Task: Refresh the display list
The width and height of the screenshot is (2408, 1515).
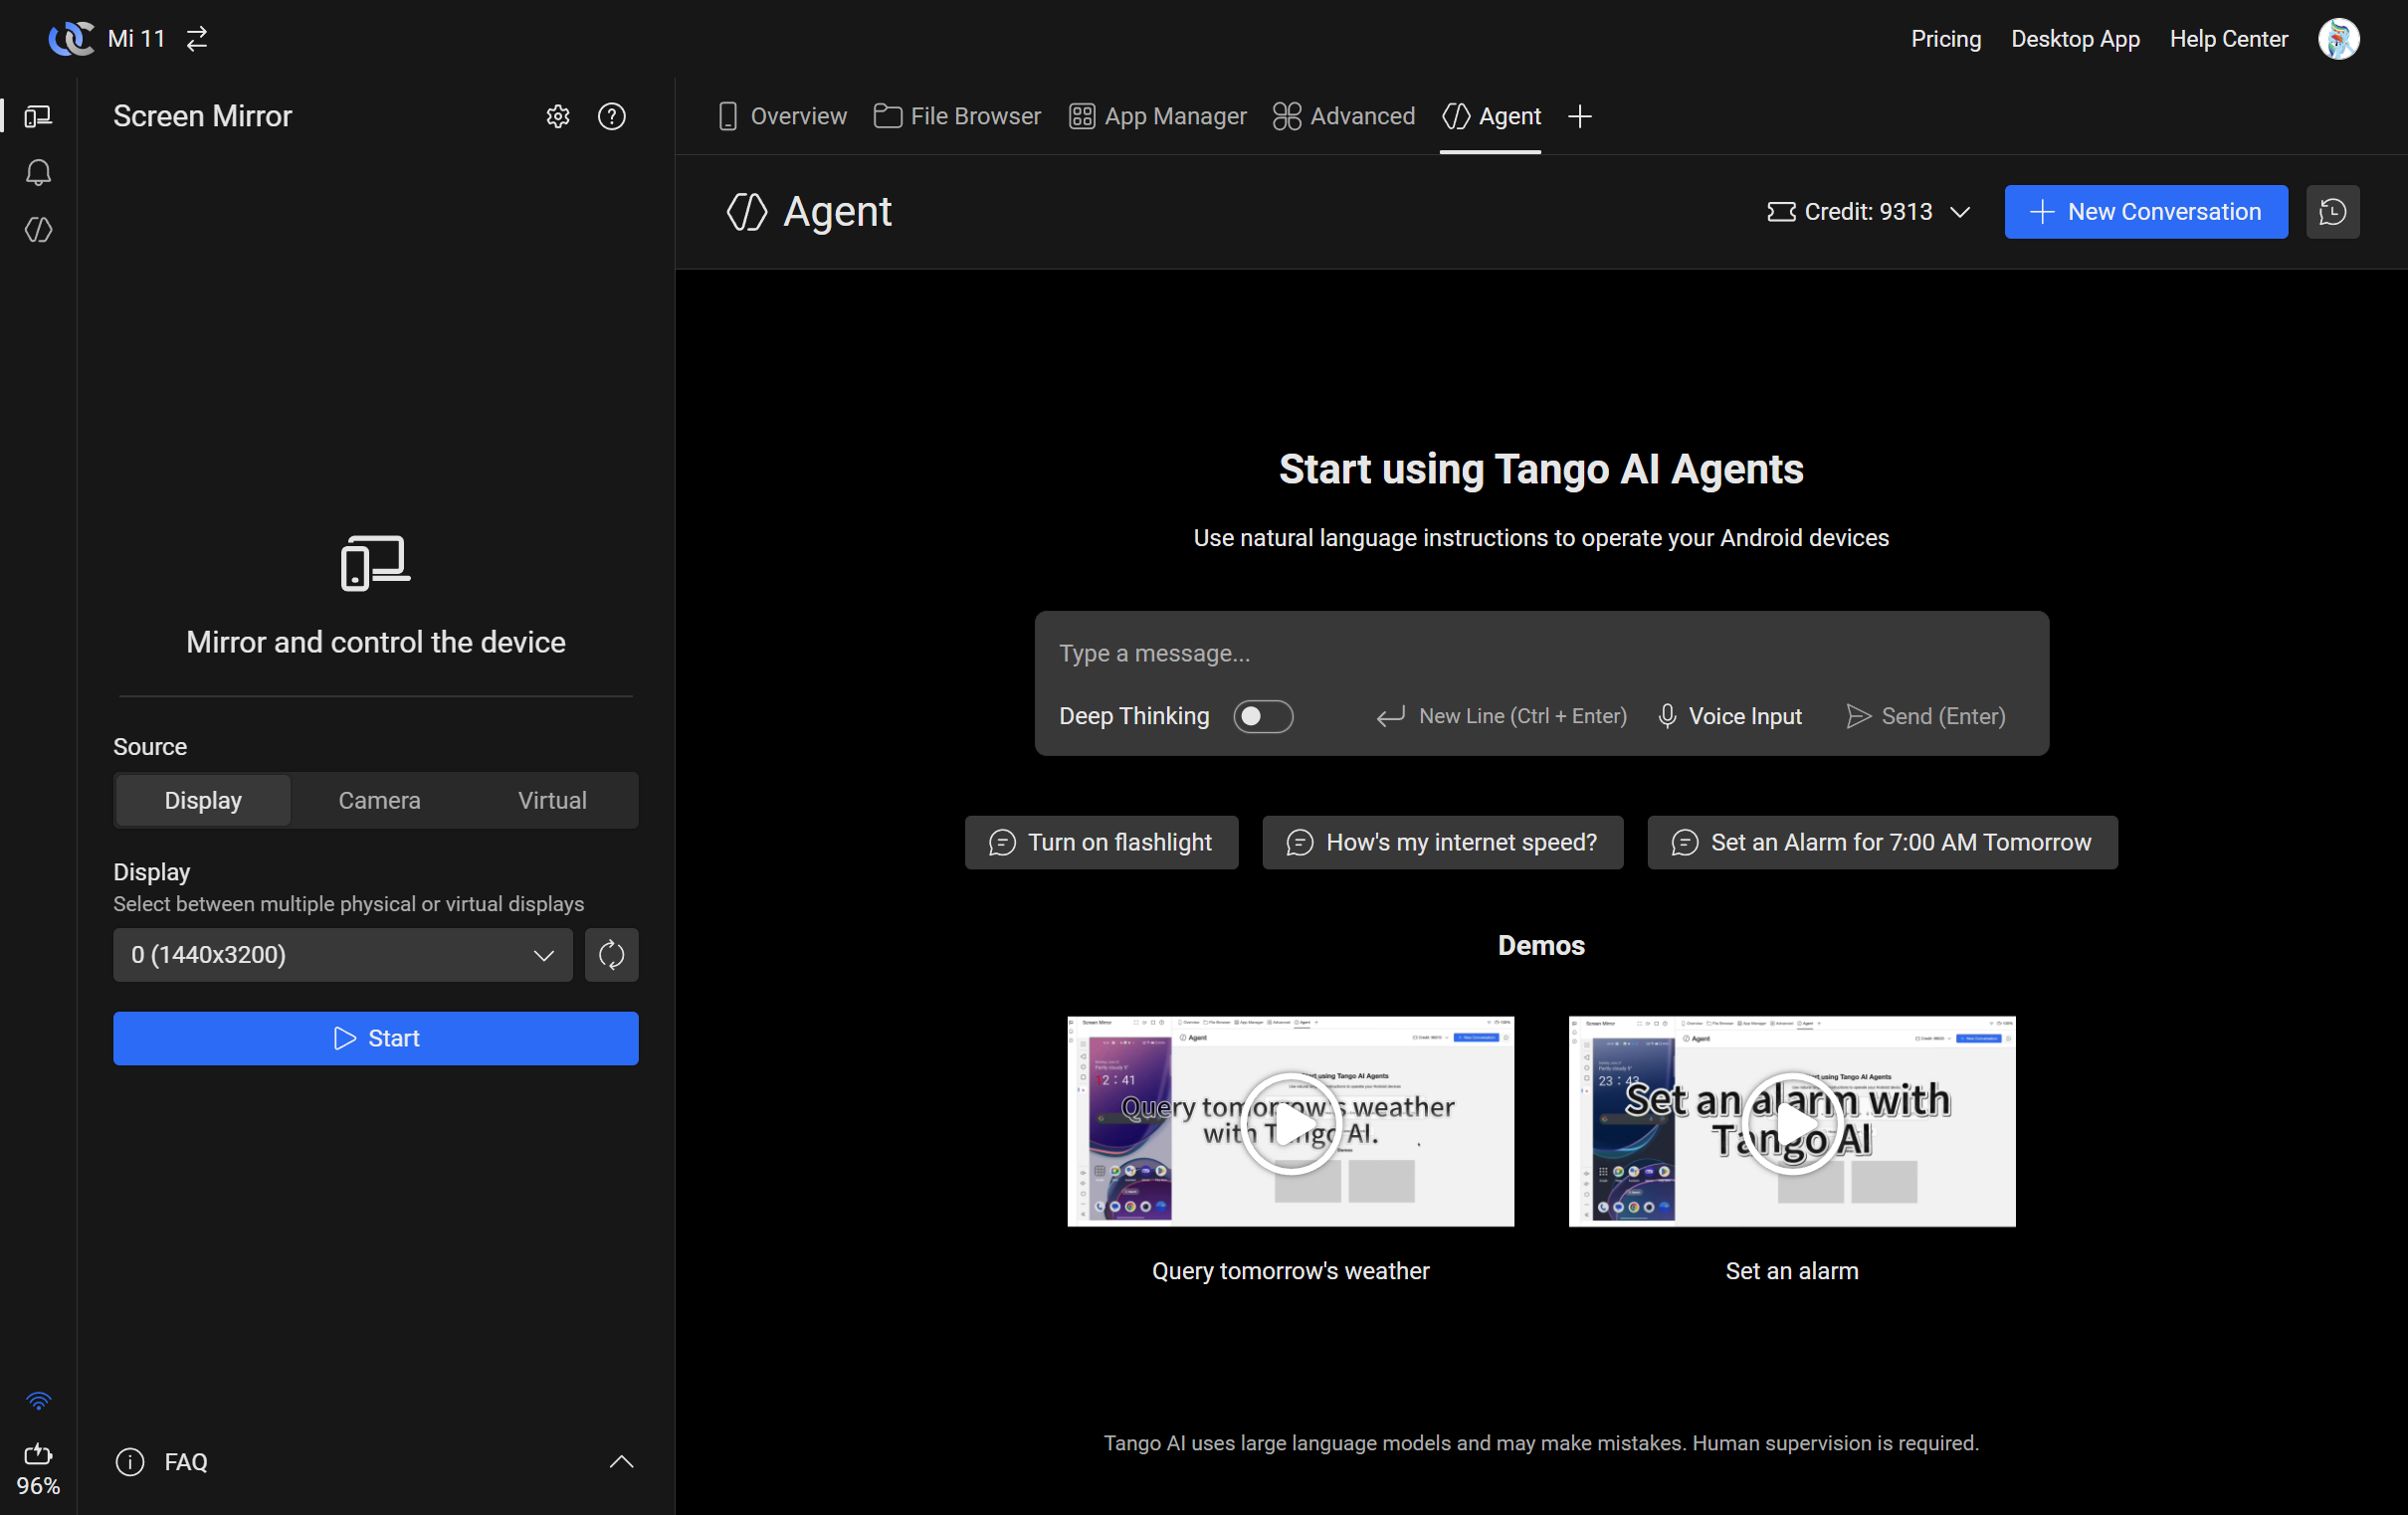Action: [x=611, y=954]
